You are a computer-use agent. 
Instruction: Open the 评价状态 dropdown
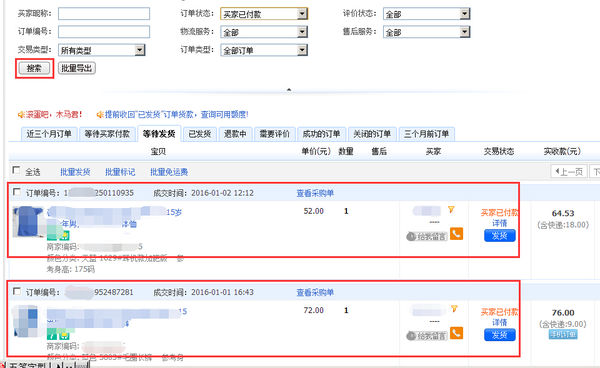(x=426, y=14)
